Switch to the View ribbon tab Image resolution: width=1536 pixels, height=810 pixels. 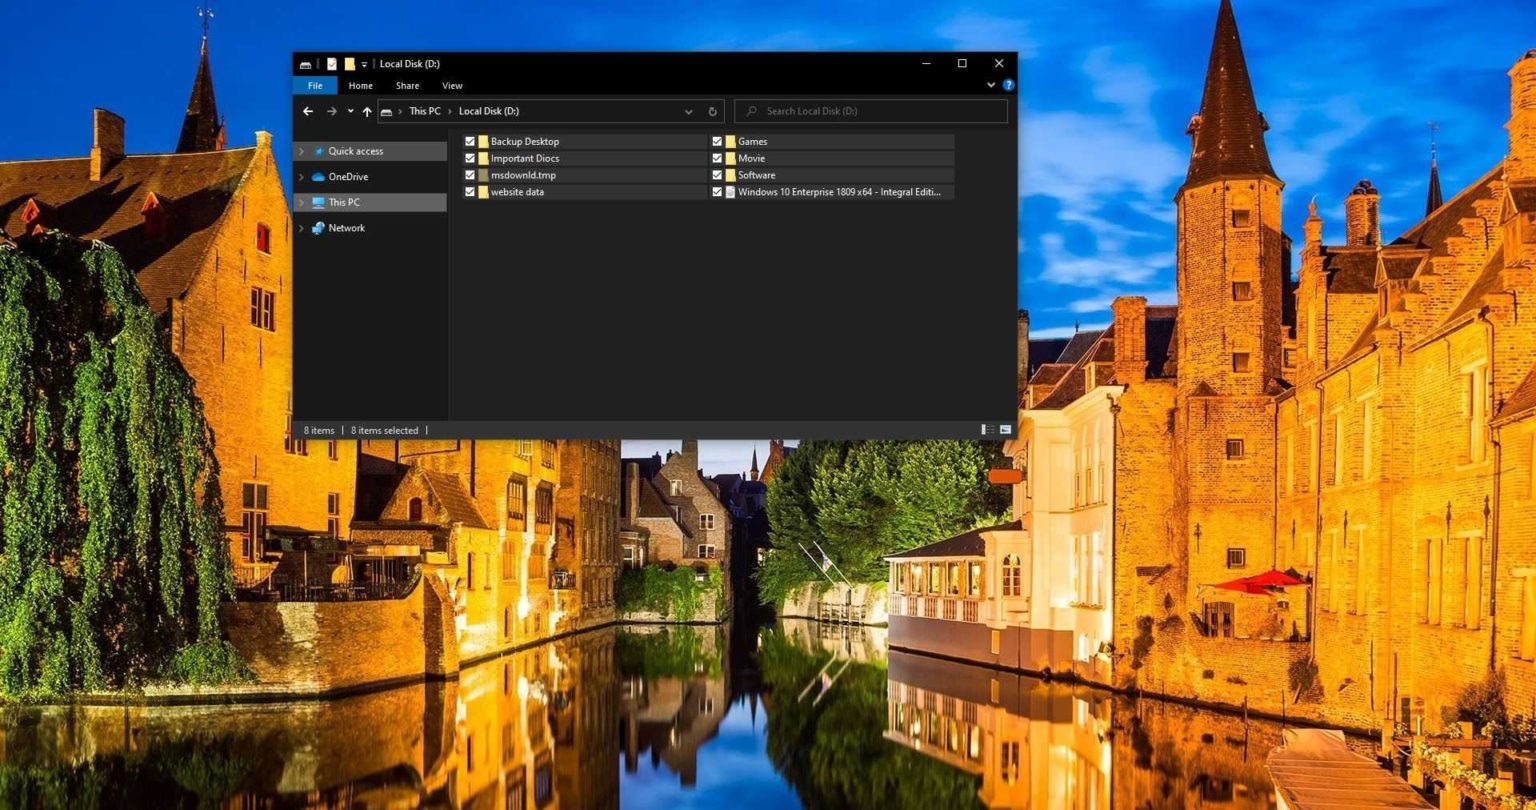(452, 86)
